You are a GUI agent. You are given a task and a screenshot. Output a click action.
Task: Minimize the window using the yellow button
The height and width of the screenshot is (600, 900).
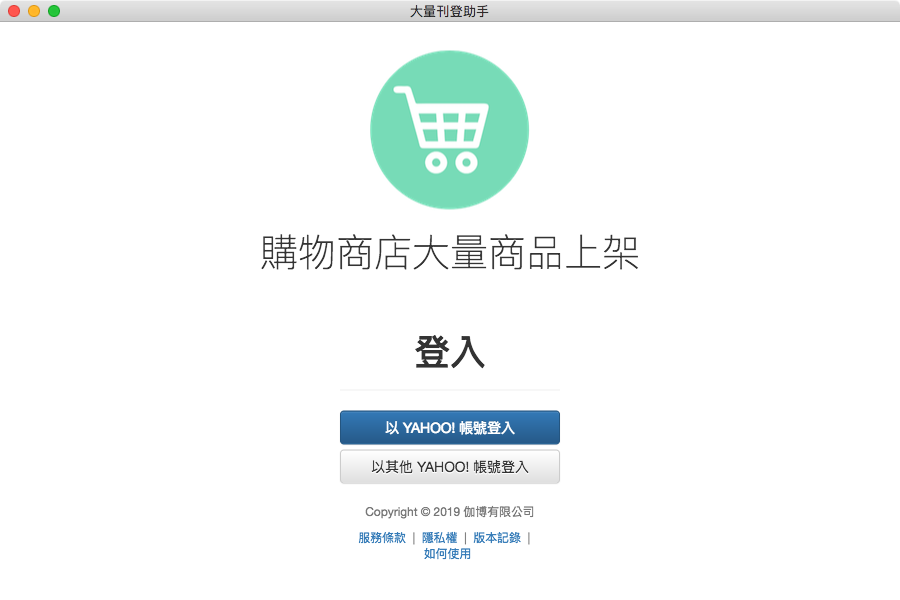tap(34, 11)
